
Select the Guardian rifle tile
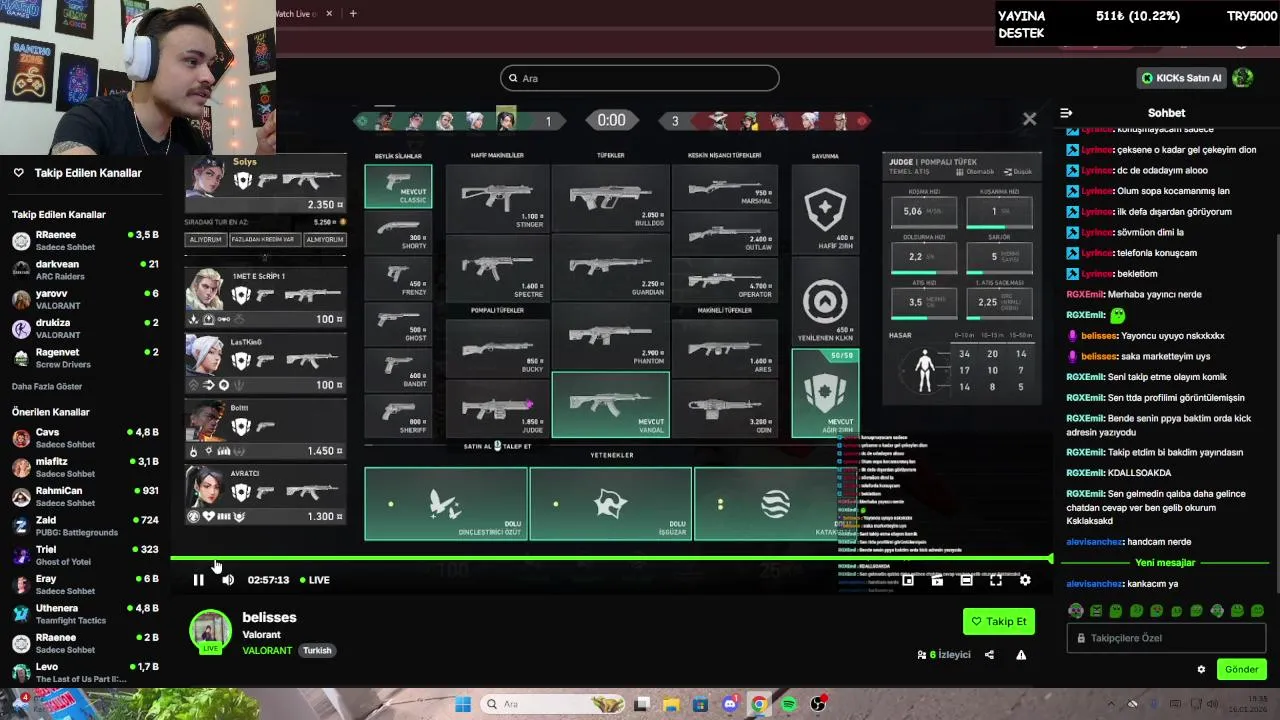610,267
